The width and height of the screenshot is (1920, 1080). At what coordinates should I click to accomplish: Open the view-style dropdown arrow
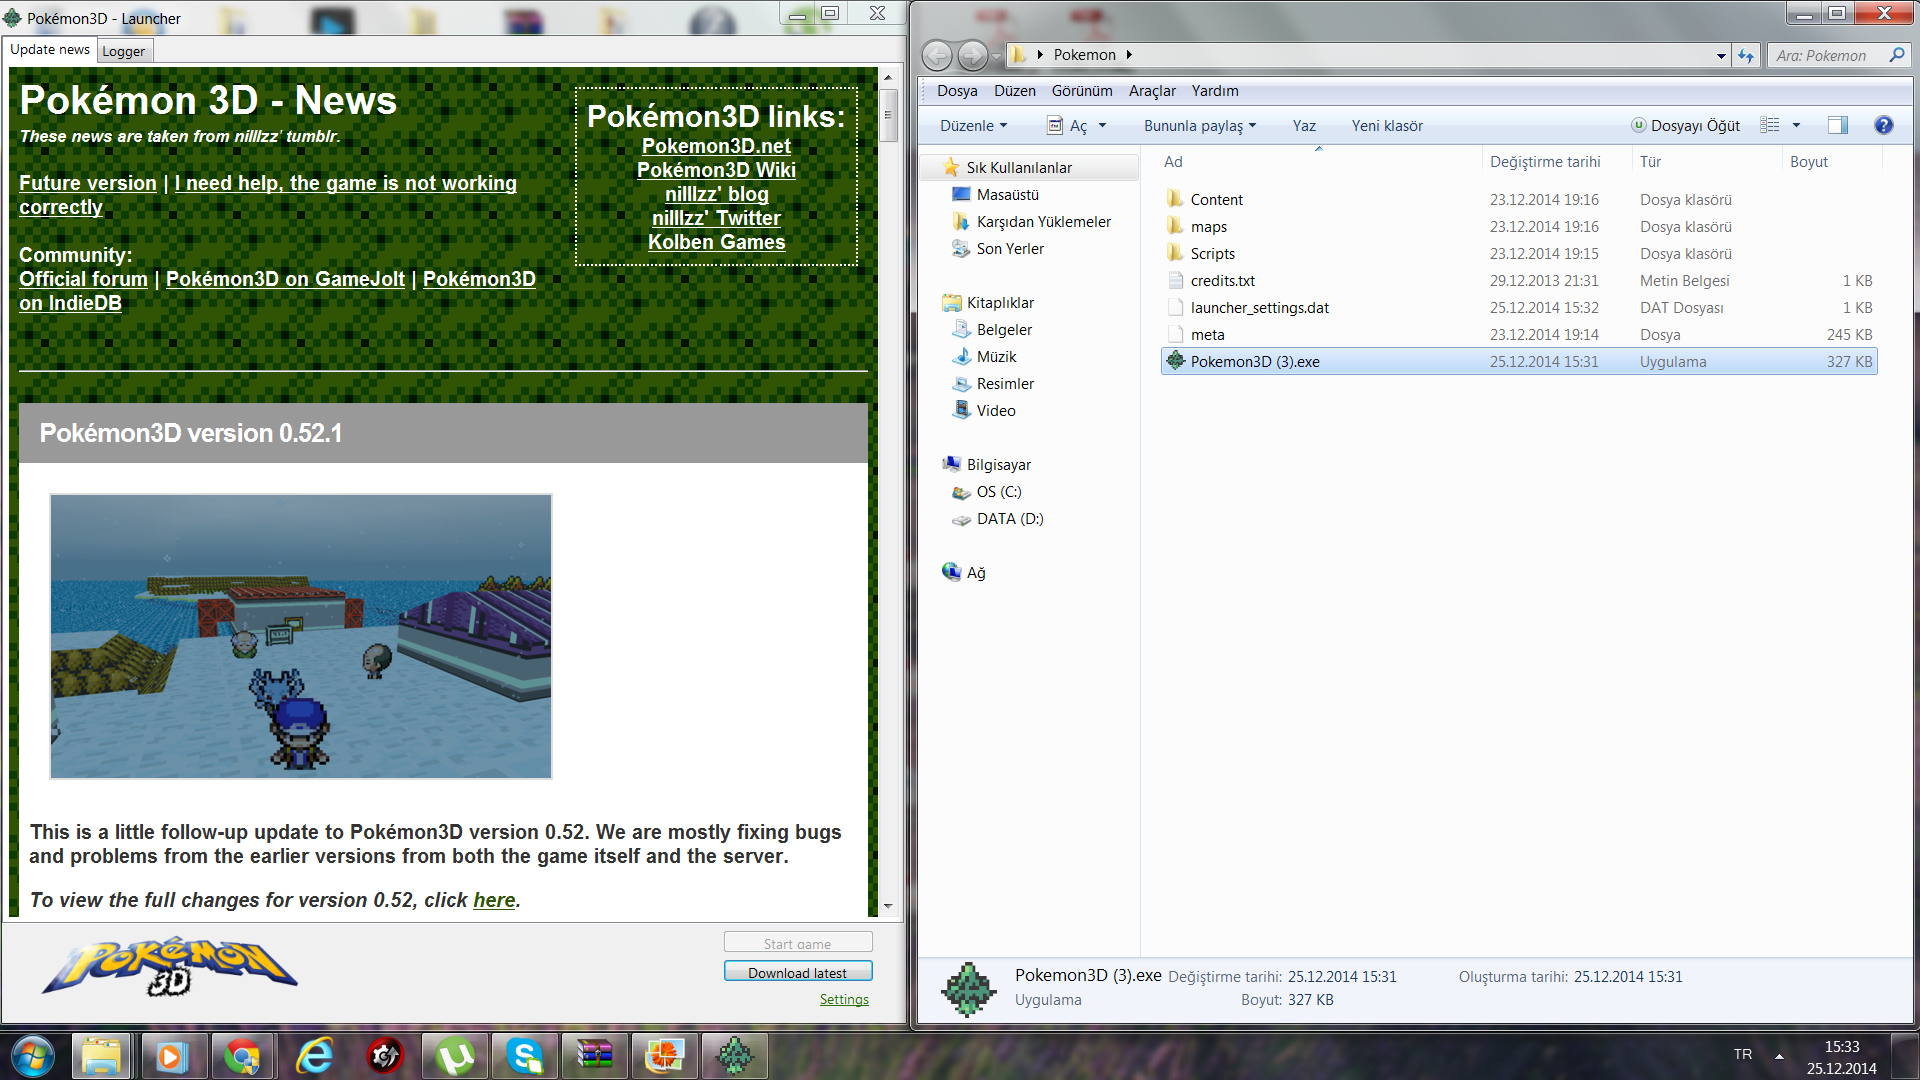(x=1795, y=125)
